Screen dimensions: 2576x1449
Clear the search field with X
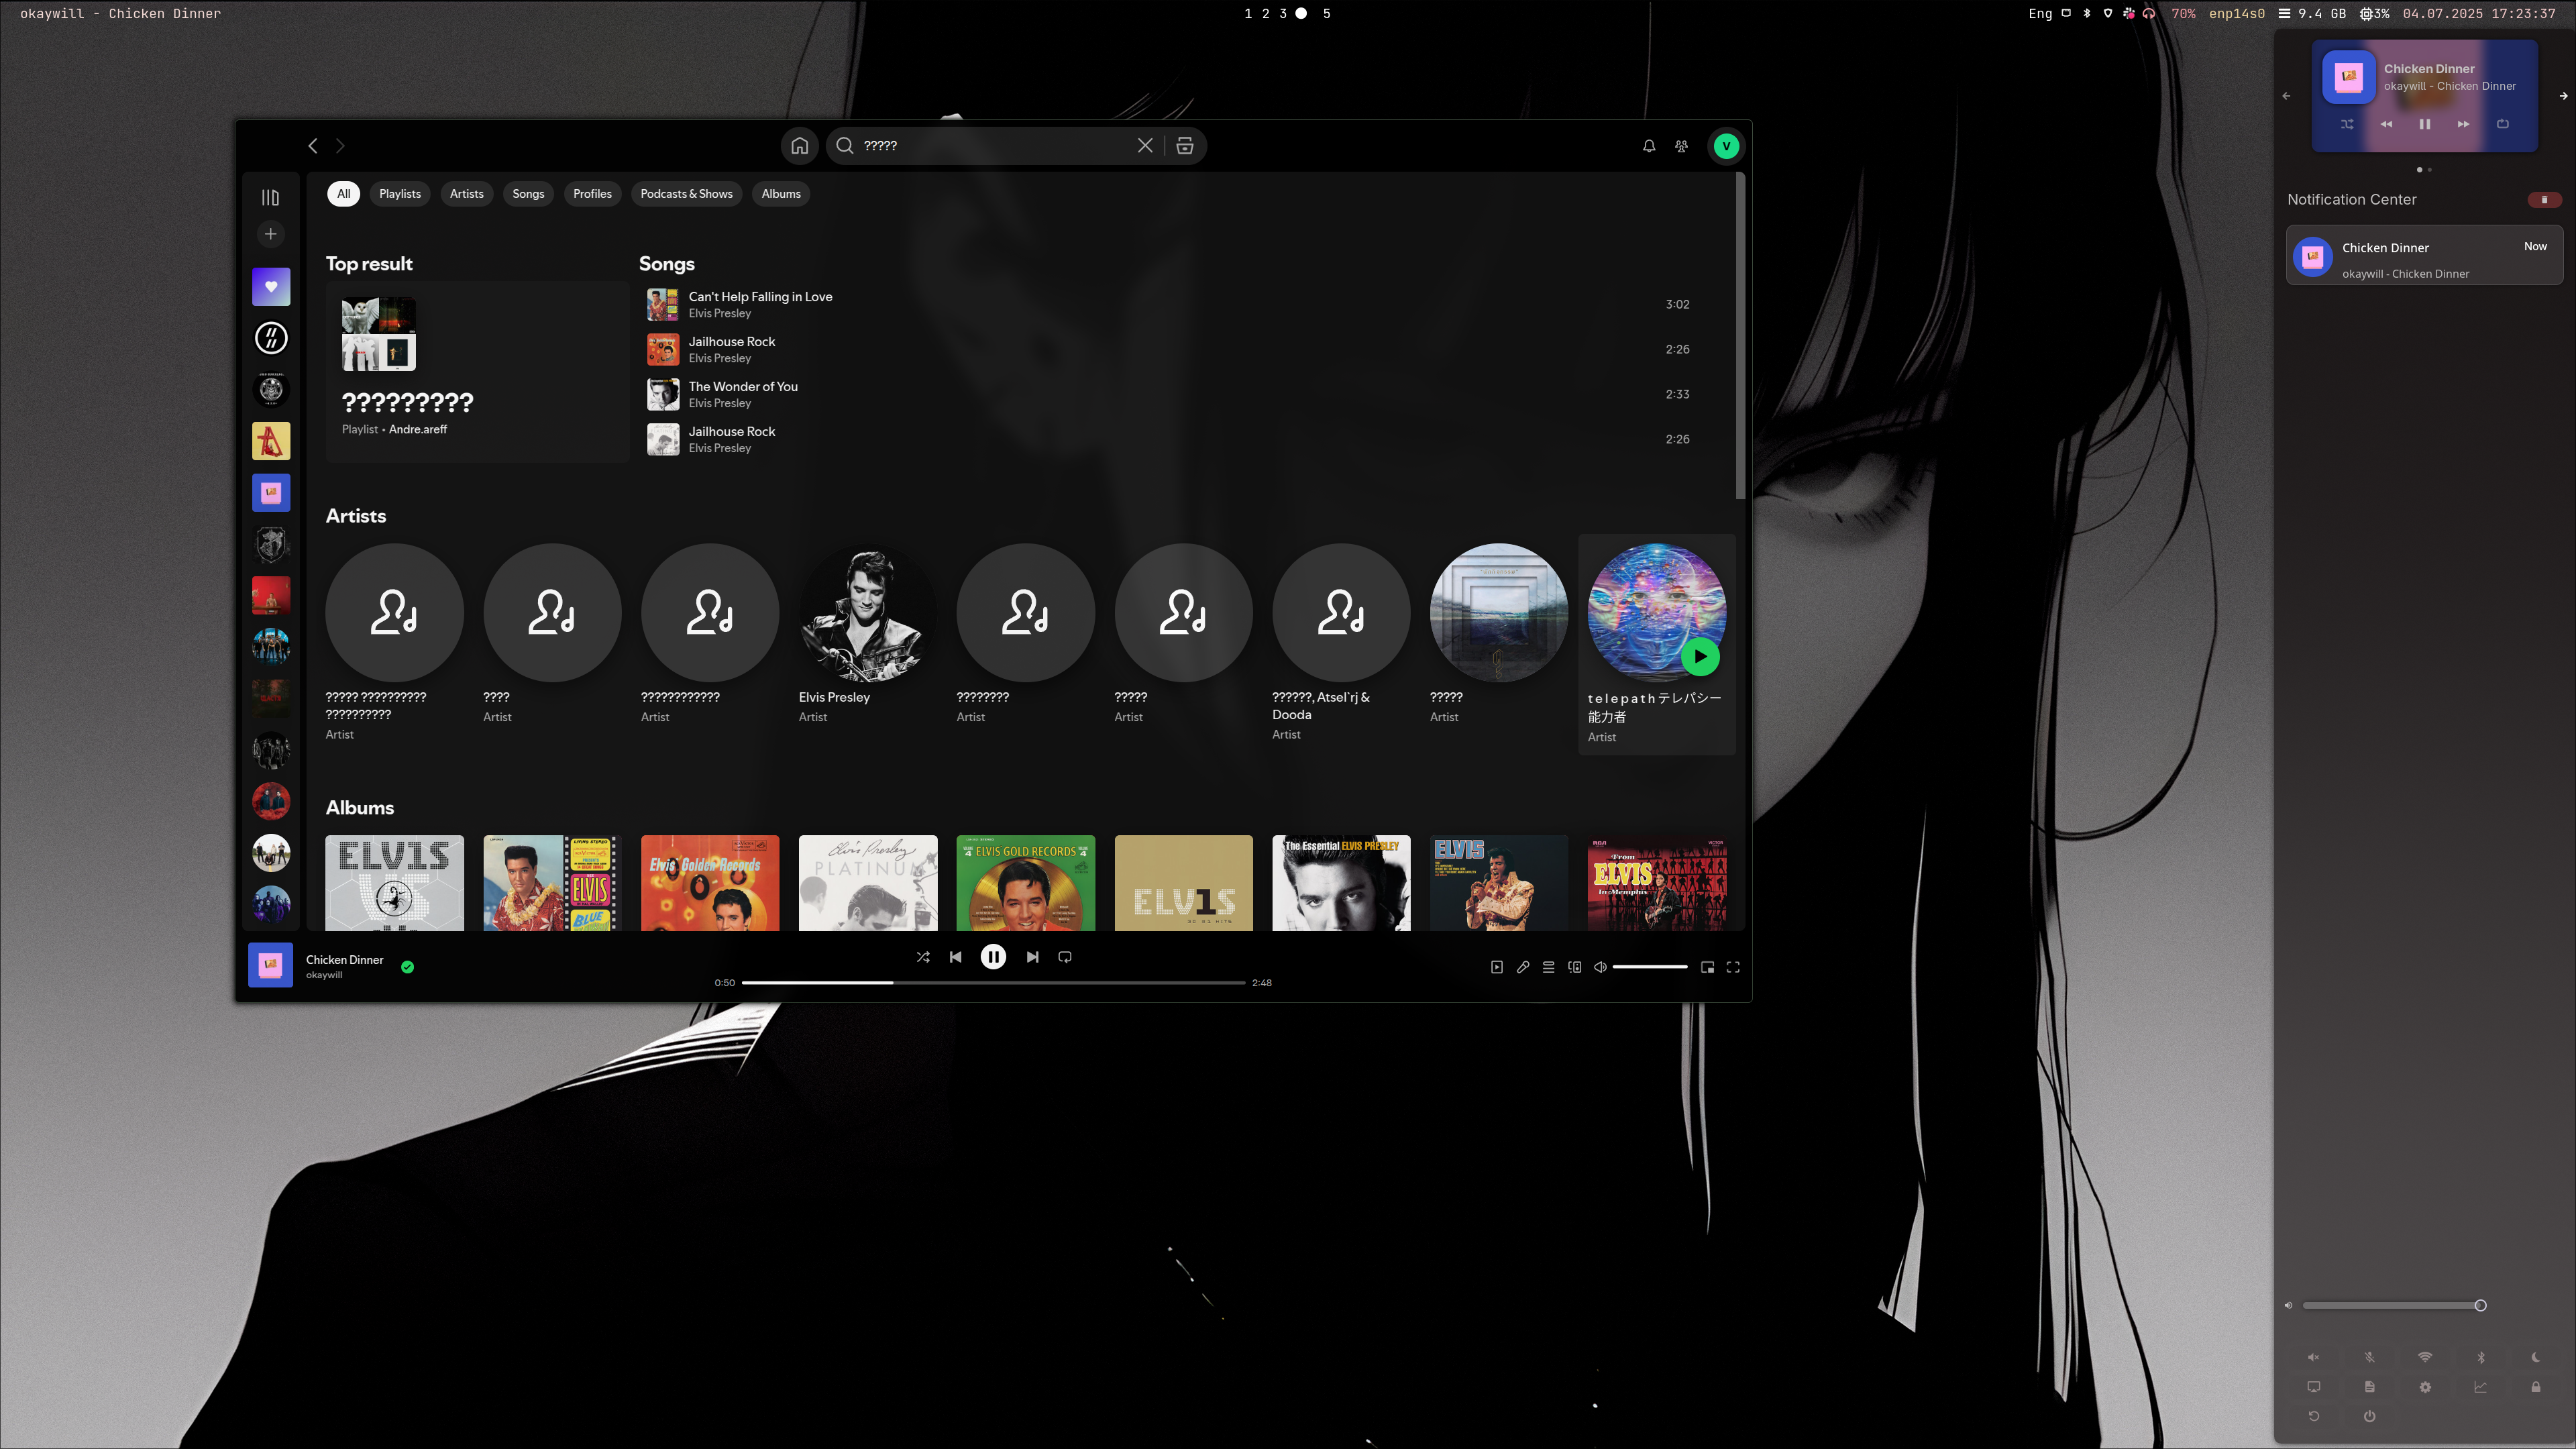coord(1145,146)
